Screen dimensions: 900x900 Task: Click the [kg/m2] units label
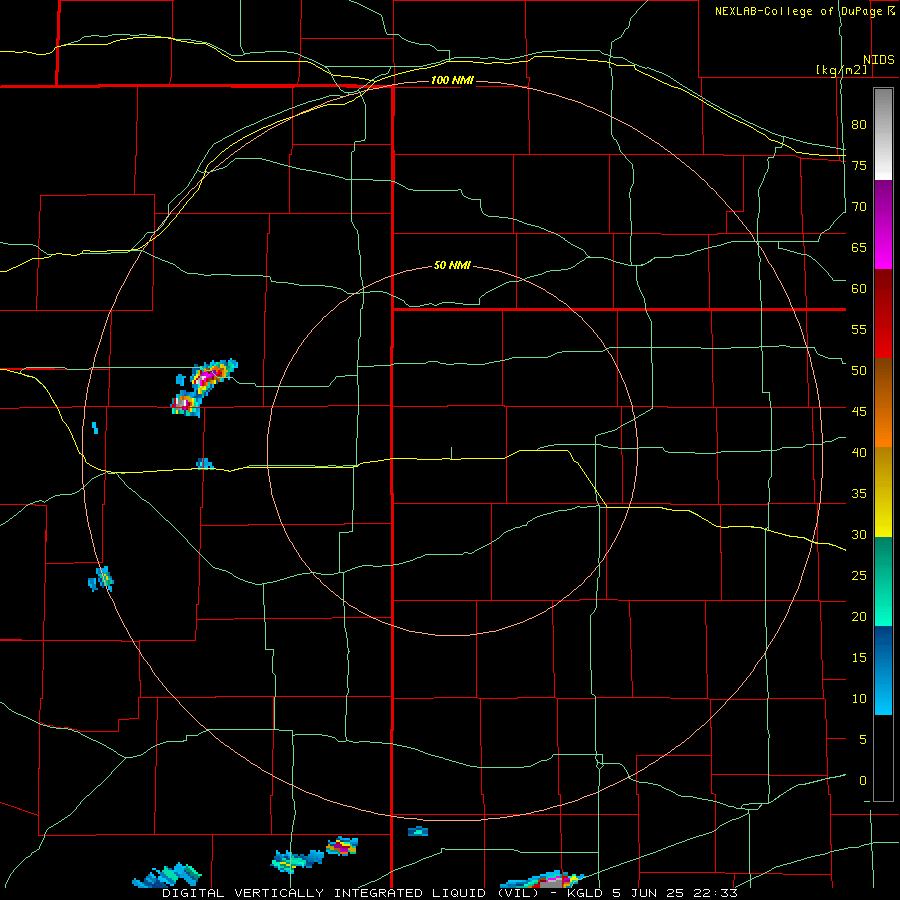click(x=841, y=70)
